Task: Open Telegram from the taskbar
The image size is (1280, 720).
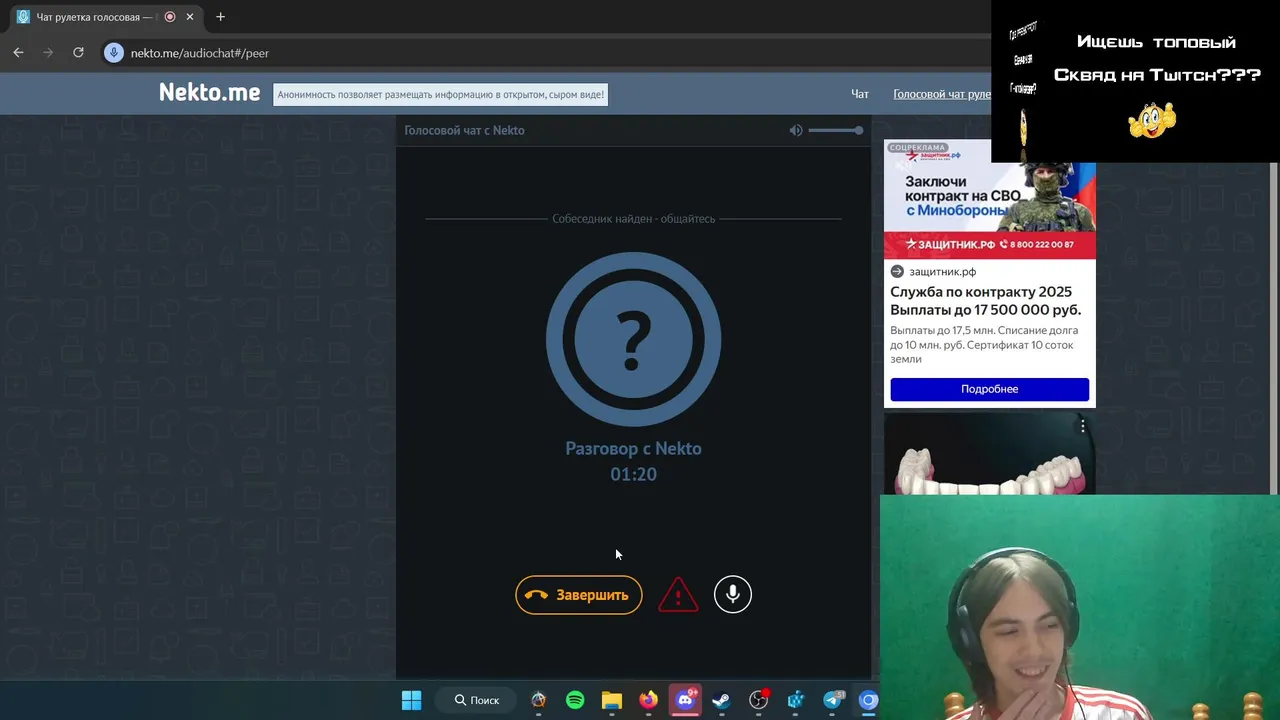Action: tap(832, 700)
